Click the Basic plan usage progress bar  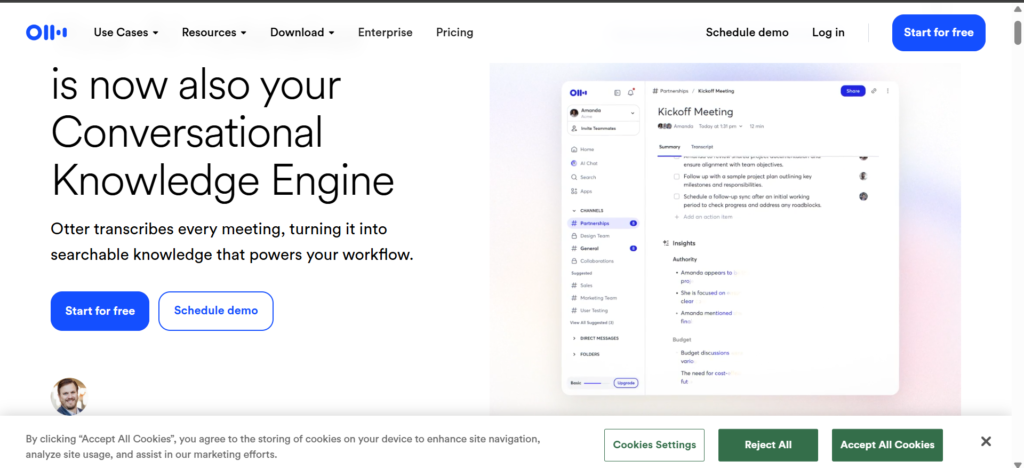pos(598,383)
